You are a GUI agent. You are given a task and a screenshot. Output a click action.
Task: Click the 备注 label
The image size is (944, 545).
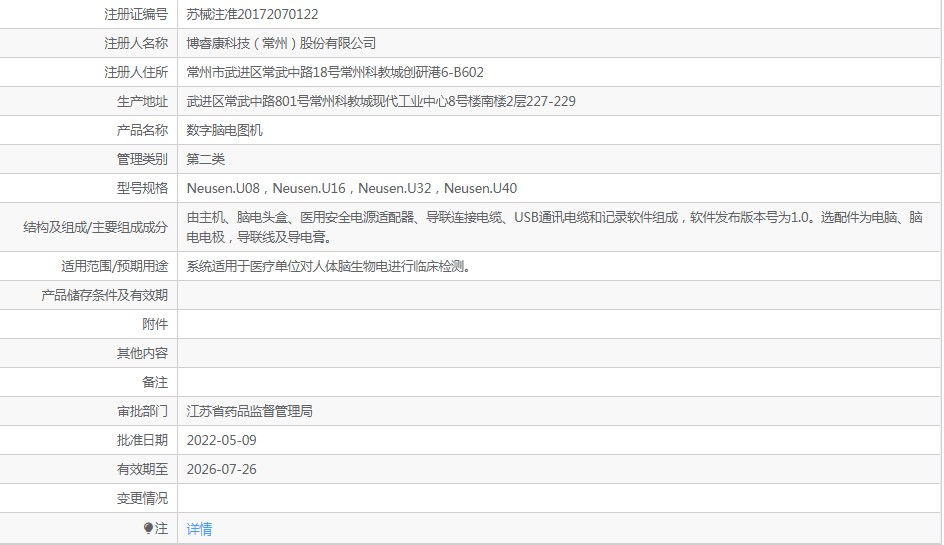pos(155,382)
